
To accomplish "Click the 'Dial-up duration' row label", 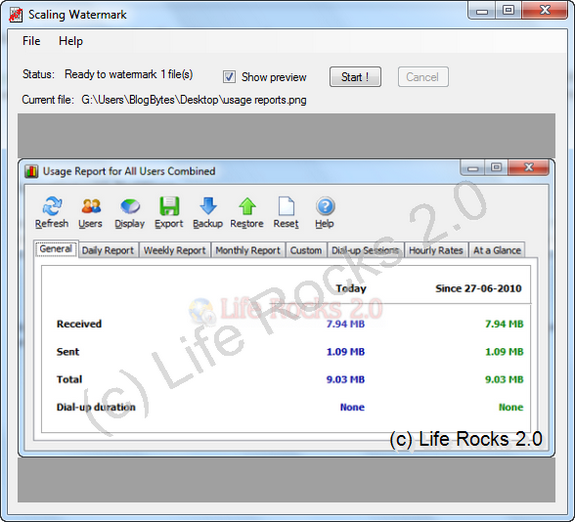I will 96,407.
